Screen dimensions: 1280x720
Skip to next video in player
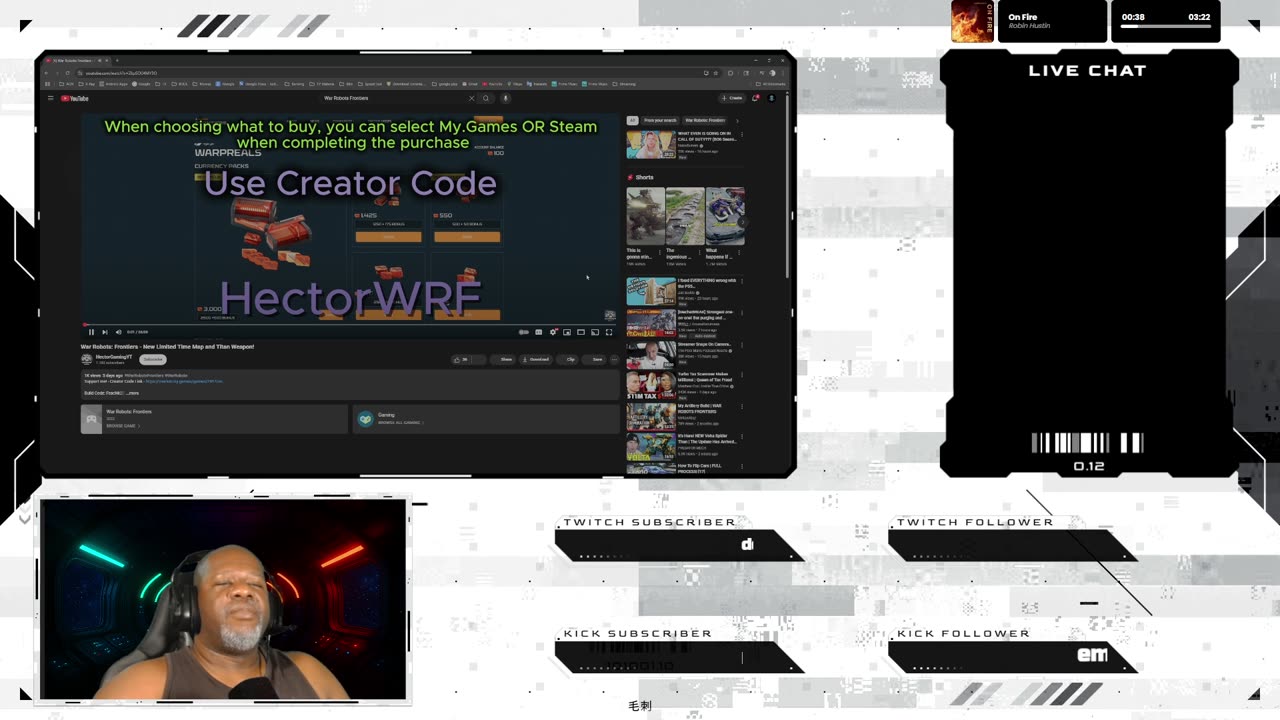click(x=105, y=331)
